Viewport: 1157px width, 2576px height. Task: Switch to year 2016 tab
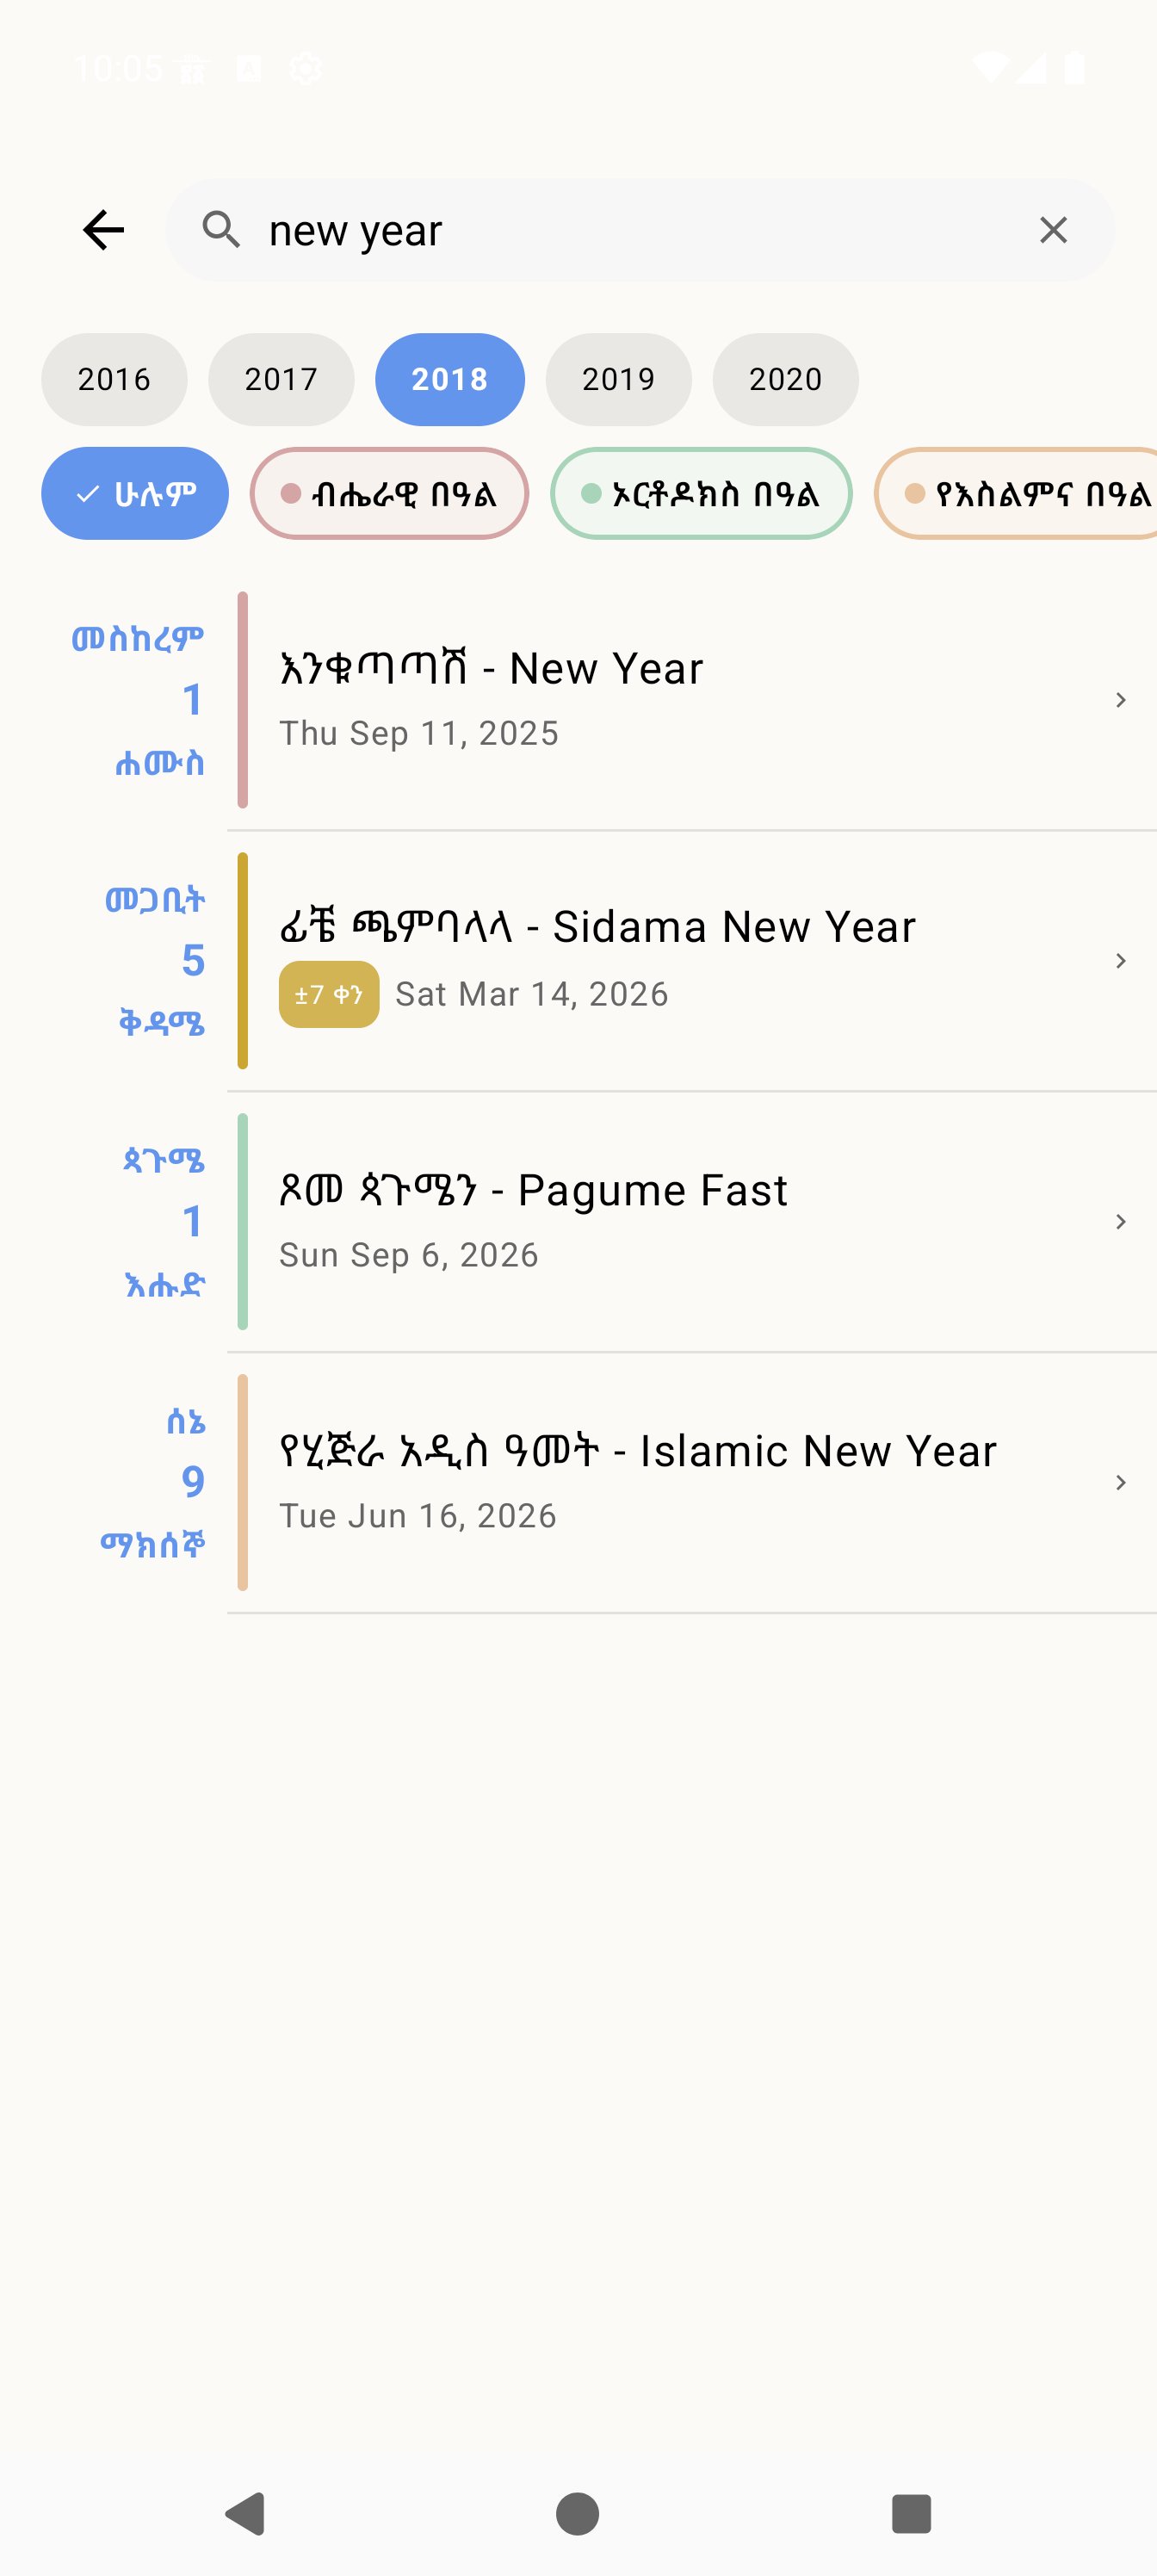114,379
